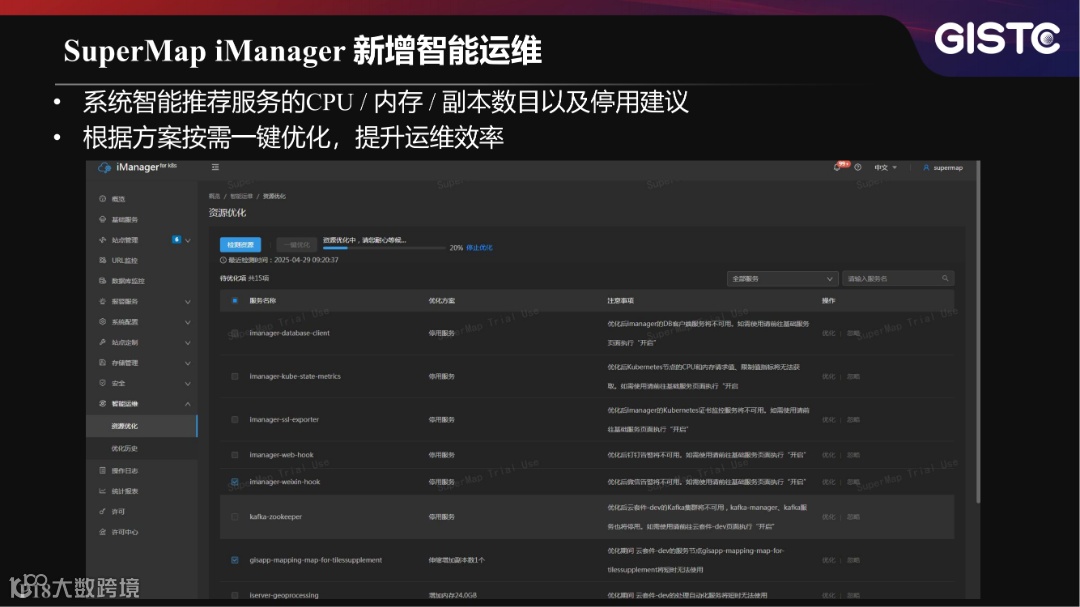Select 资源优化 in the sidebar submenu
The image size is (1080, 607).
pyautogui.click(x=142, y=426)
